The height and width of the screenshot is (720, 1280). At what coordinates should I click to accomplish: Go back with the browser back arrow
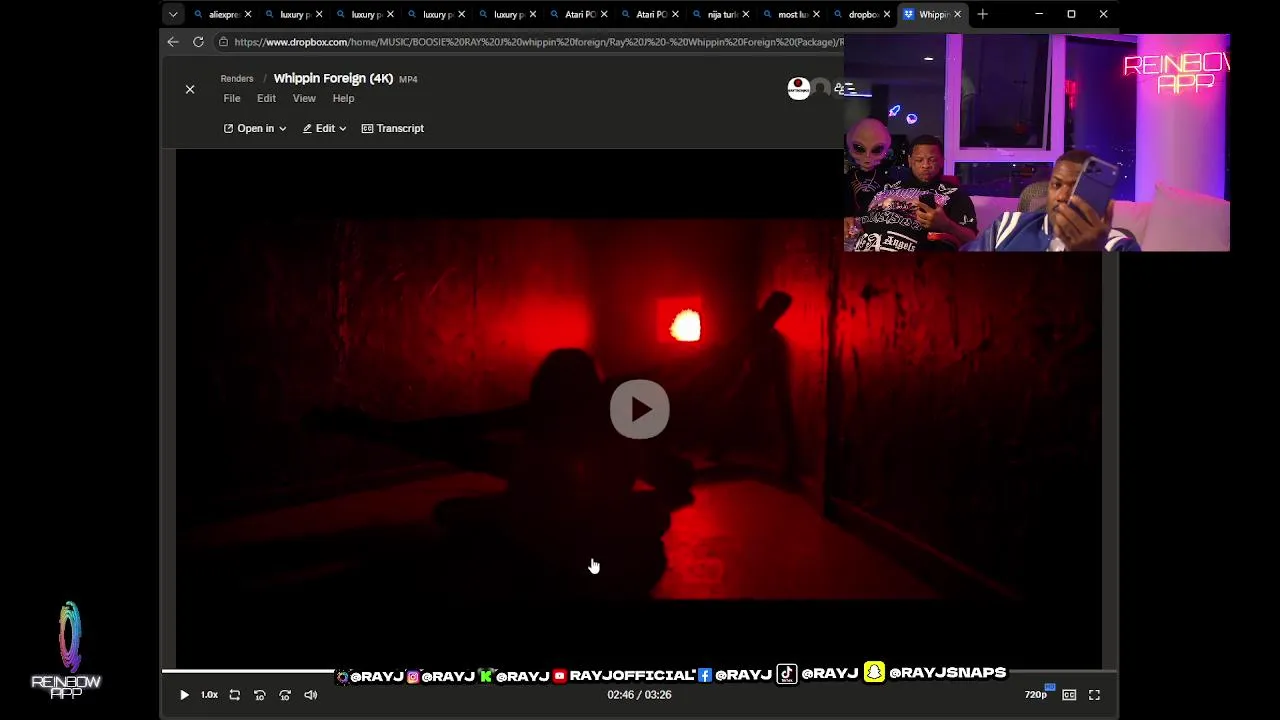point(173,42)
